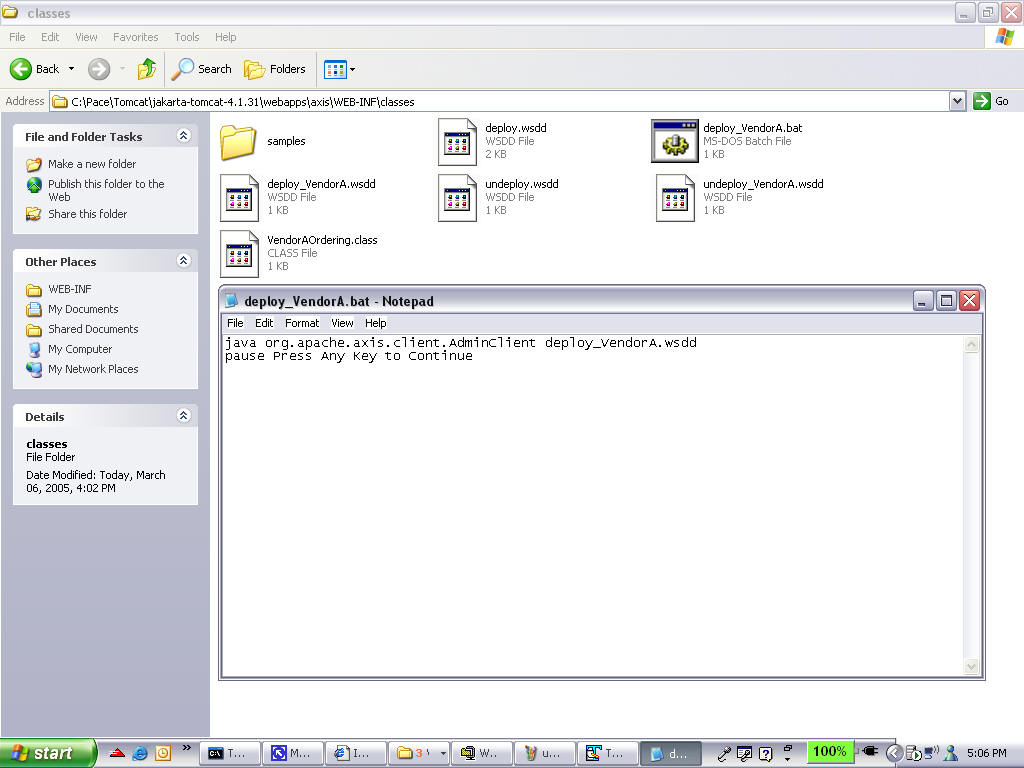Image resolution: width=1024 pixels, height=768 pixels.
Task: Click the 100% battery indicator
Action: point(829,752)
